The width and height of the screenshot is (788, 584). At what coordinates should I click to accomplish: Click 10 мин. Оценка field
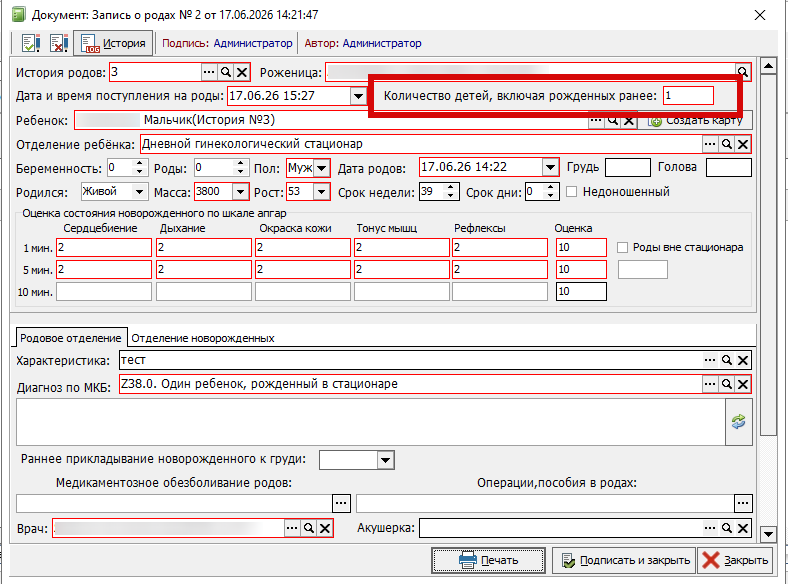click(x=581, y=291)
